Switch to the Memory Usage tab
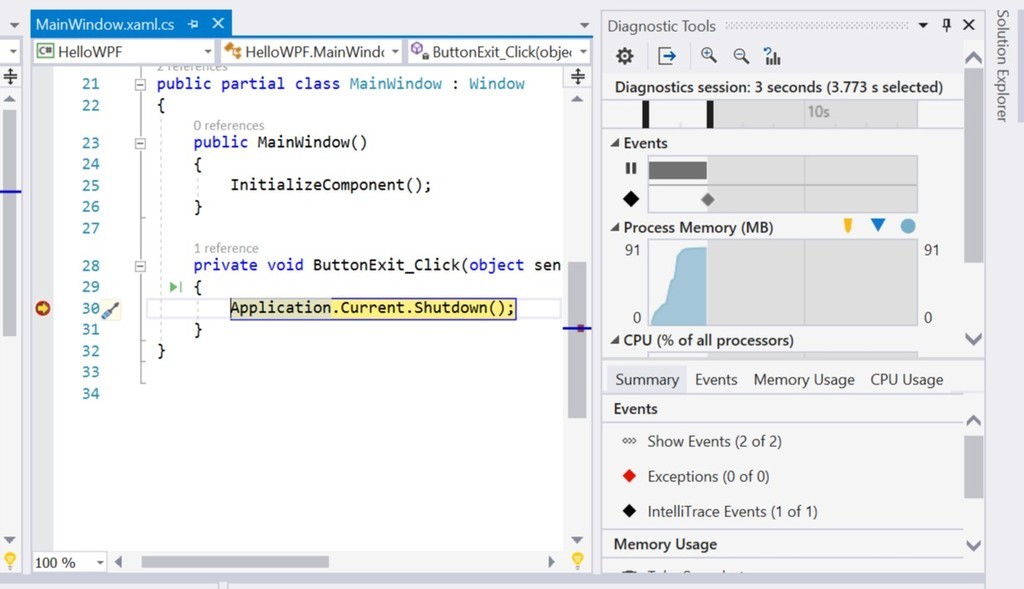 [x=804, y=379]
